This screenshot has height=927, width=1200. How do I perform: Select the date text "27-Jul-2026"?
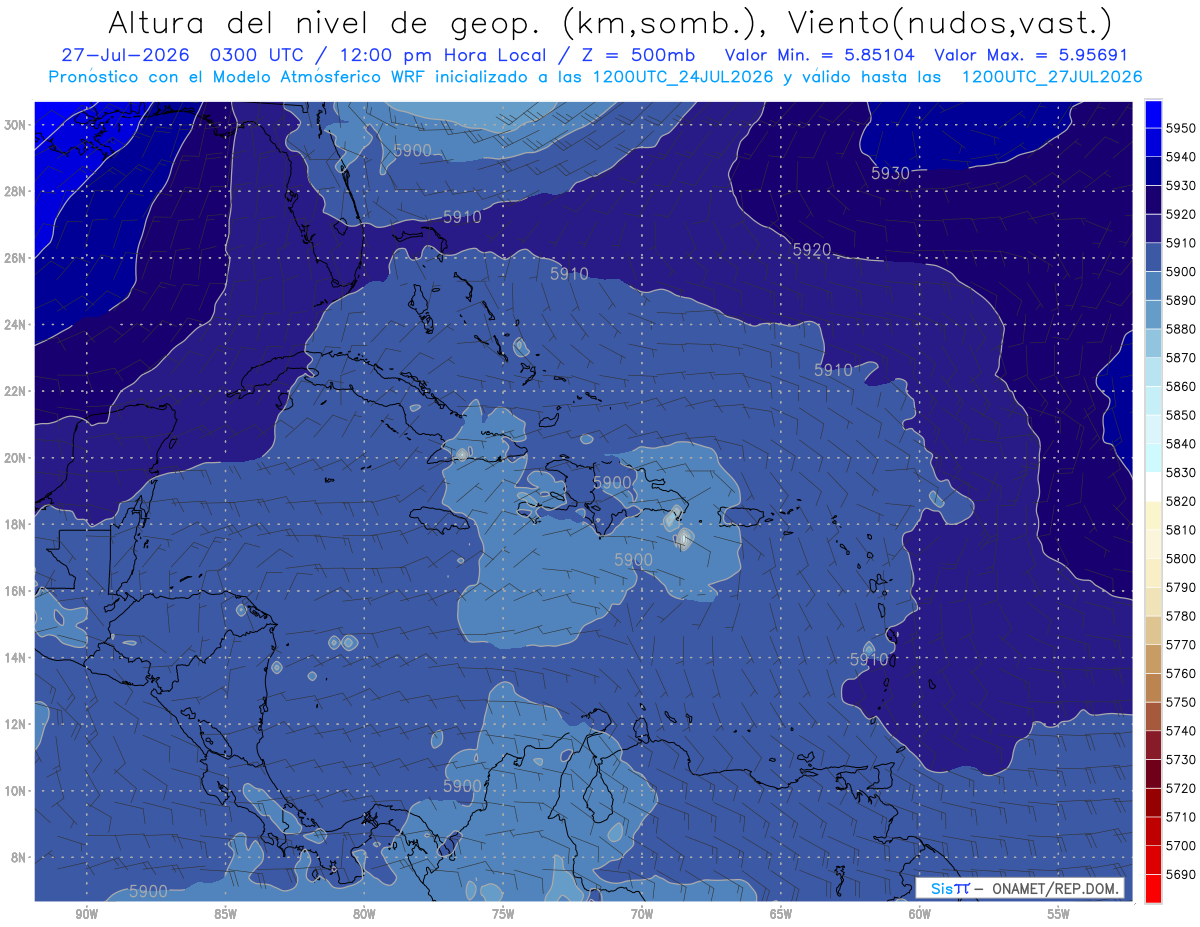click(x=125, y=56)
